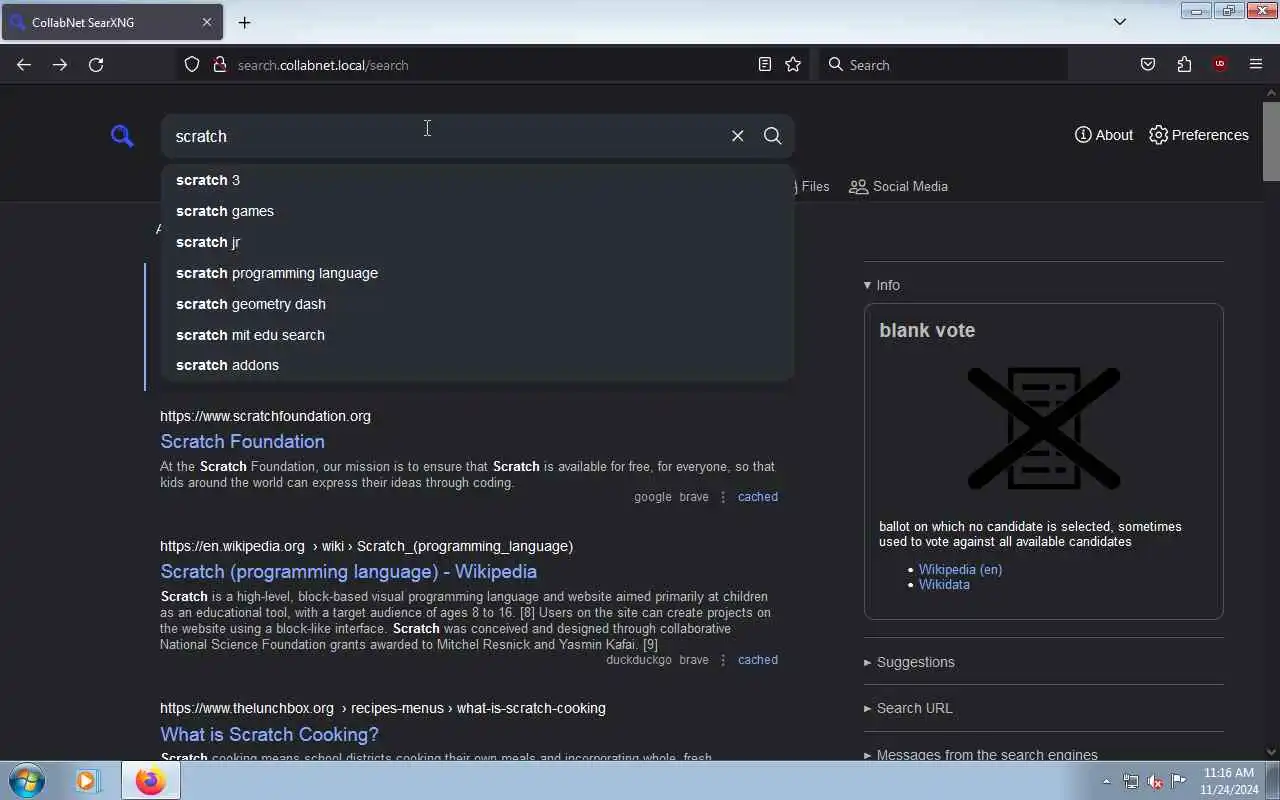Click the Action Center flag icon
The width and height of the screenshot is (1280, 800).
pyautogui.click(x=1179, y=781)
